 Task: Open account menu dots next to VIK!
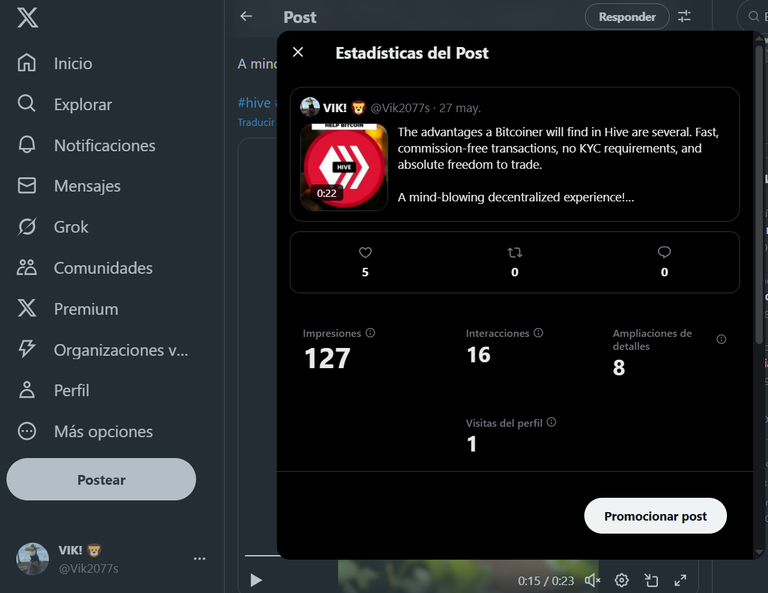coord(199,559)
